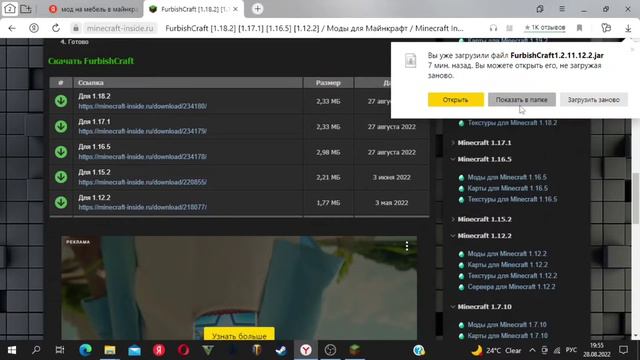Image resolution: width=640 pixels, height=360 pixels.
Task: Open the ad options three-dot menu
Action: point(407,246)
